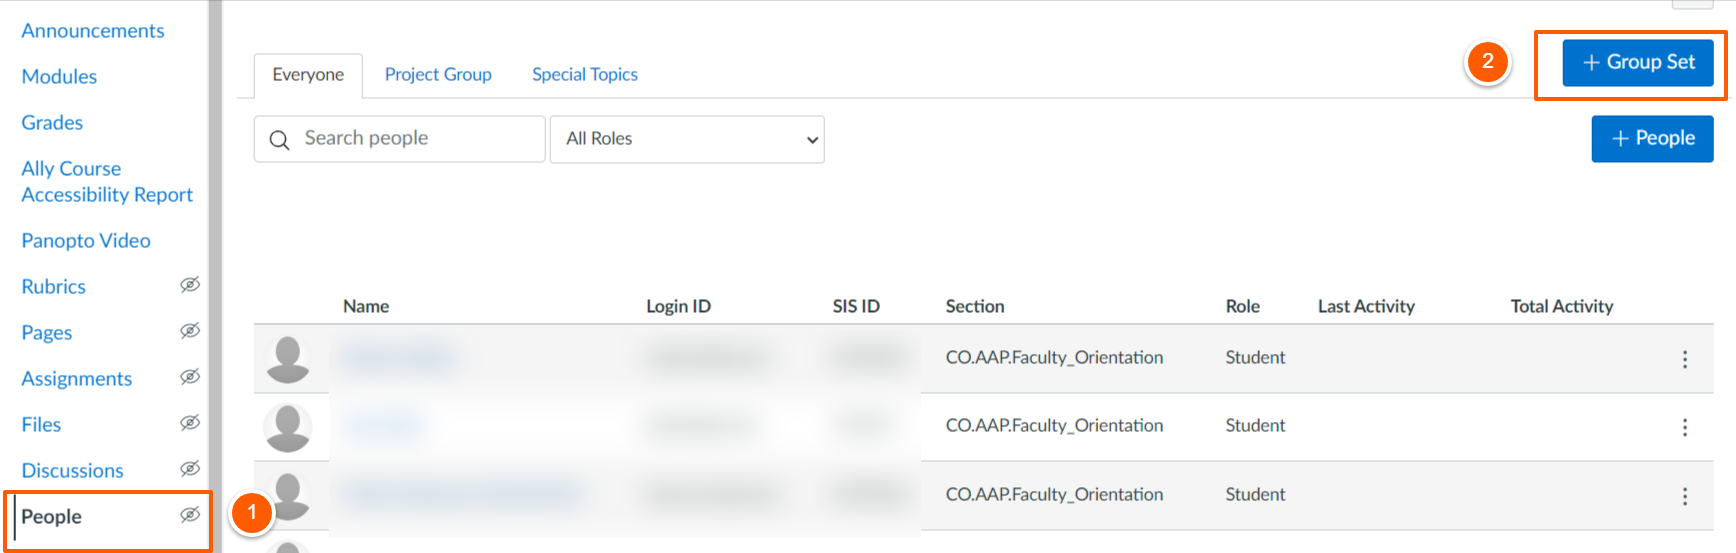Screen dimensions: 1736x553
Task: Click second student's avatar
Action: (288, 427)
